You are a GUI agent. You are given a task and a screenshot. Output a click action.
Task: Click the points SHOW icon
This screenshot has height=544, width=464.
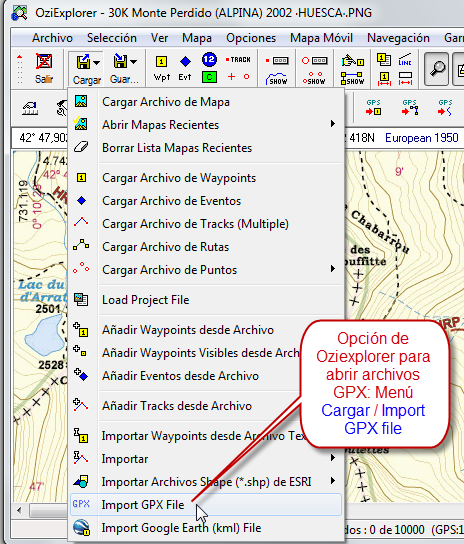click(313, 79)
